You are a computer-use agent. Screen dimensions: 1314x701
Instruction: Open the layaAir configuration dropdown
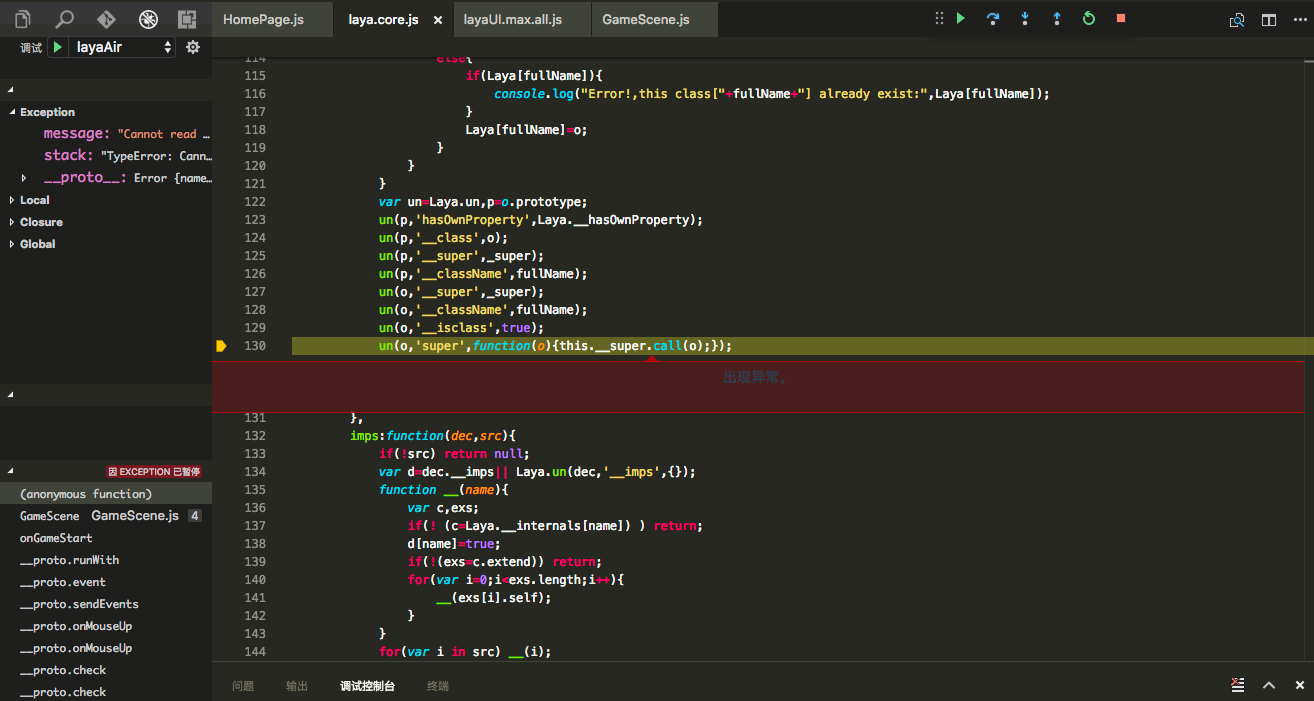[x=121, y=47]
